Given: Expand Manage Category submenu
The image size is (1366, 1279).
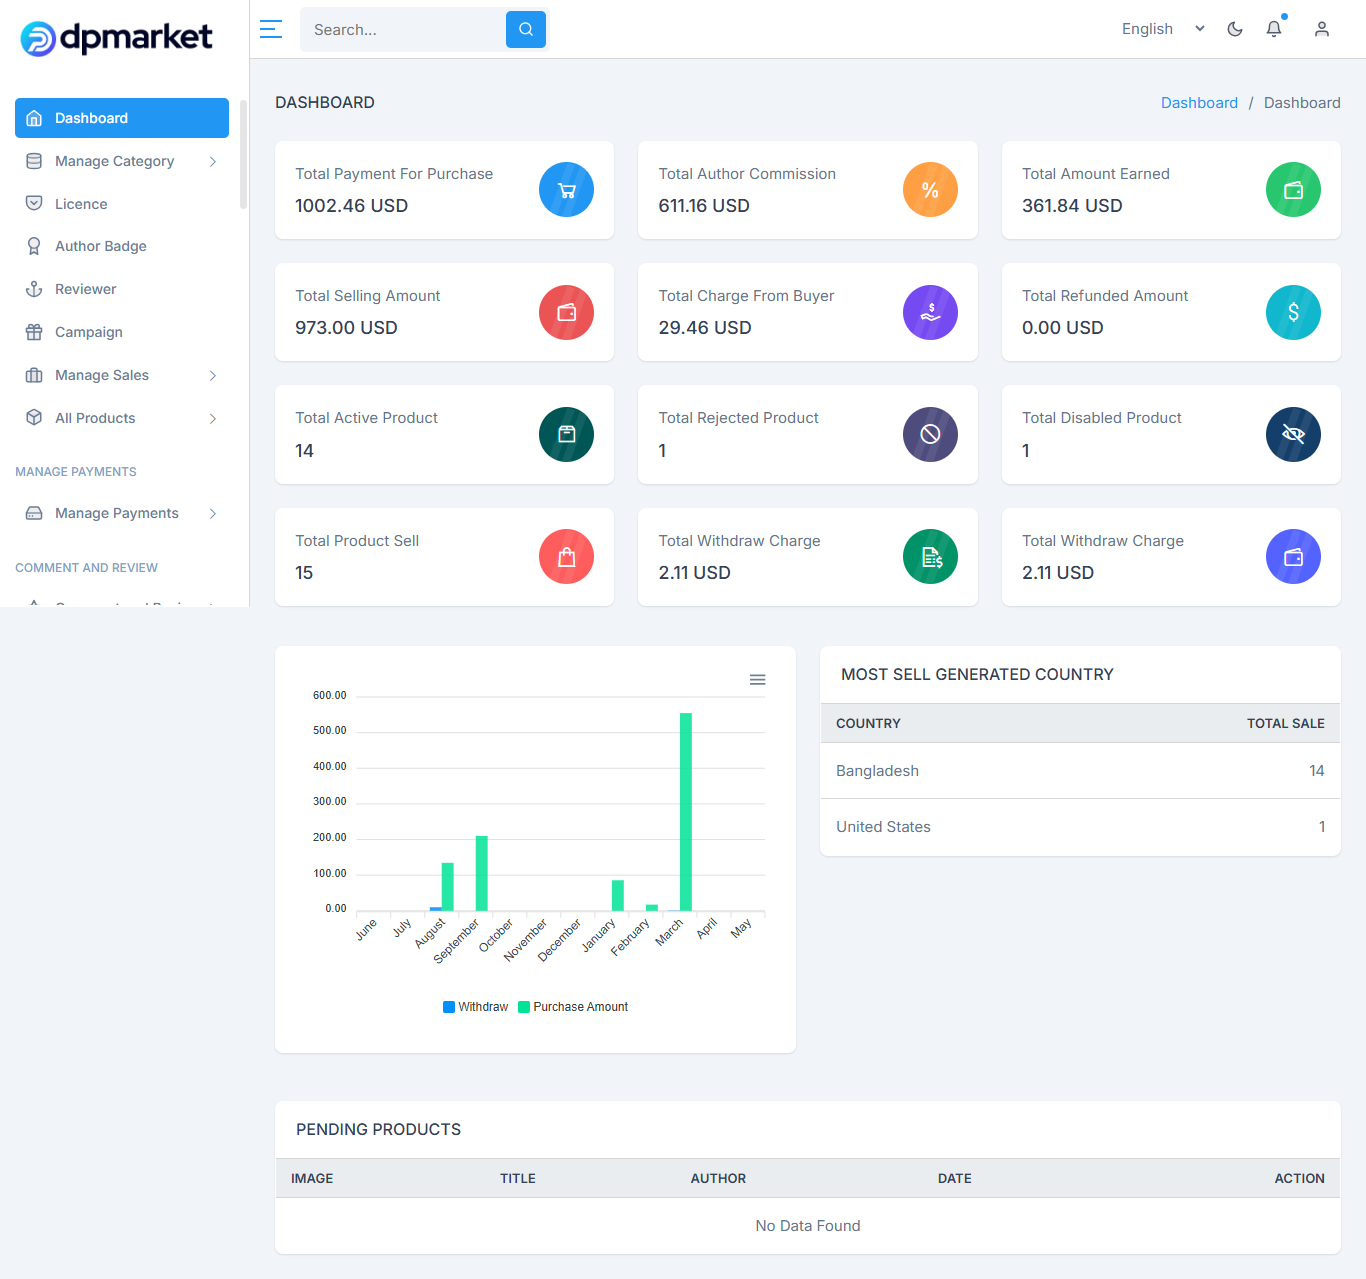Looking at the screenshot, I should 122,161.
